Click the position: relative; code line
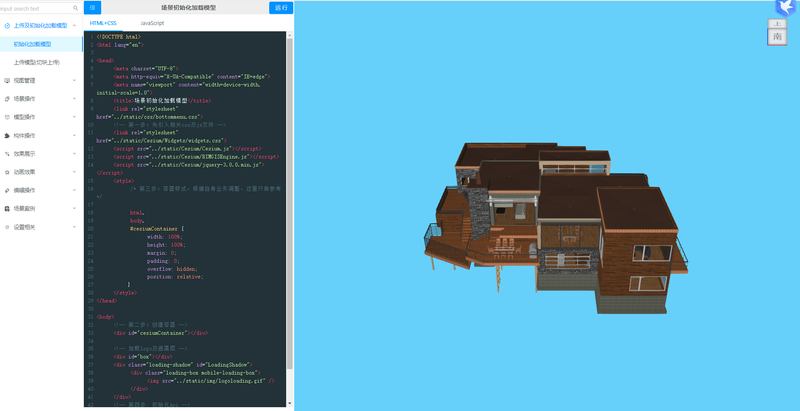The width and height of the screenshot is (800, 411). tap(175, 277)
